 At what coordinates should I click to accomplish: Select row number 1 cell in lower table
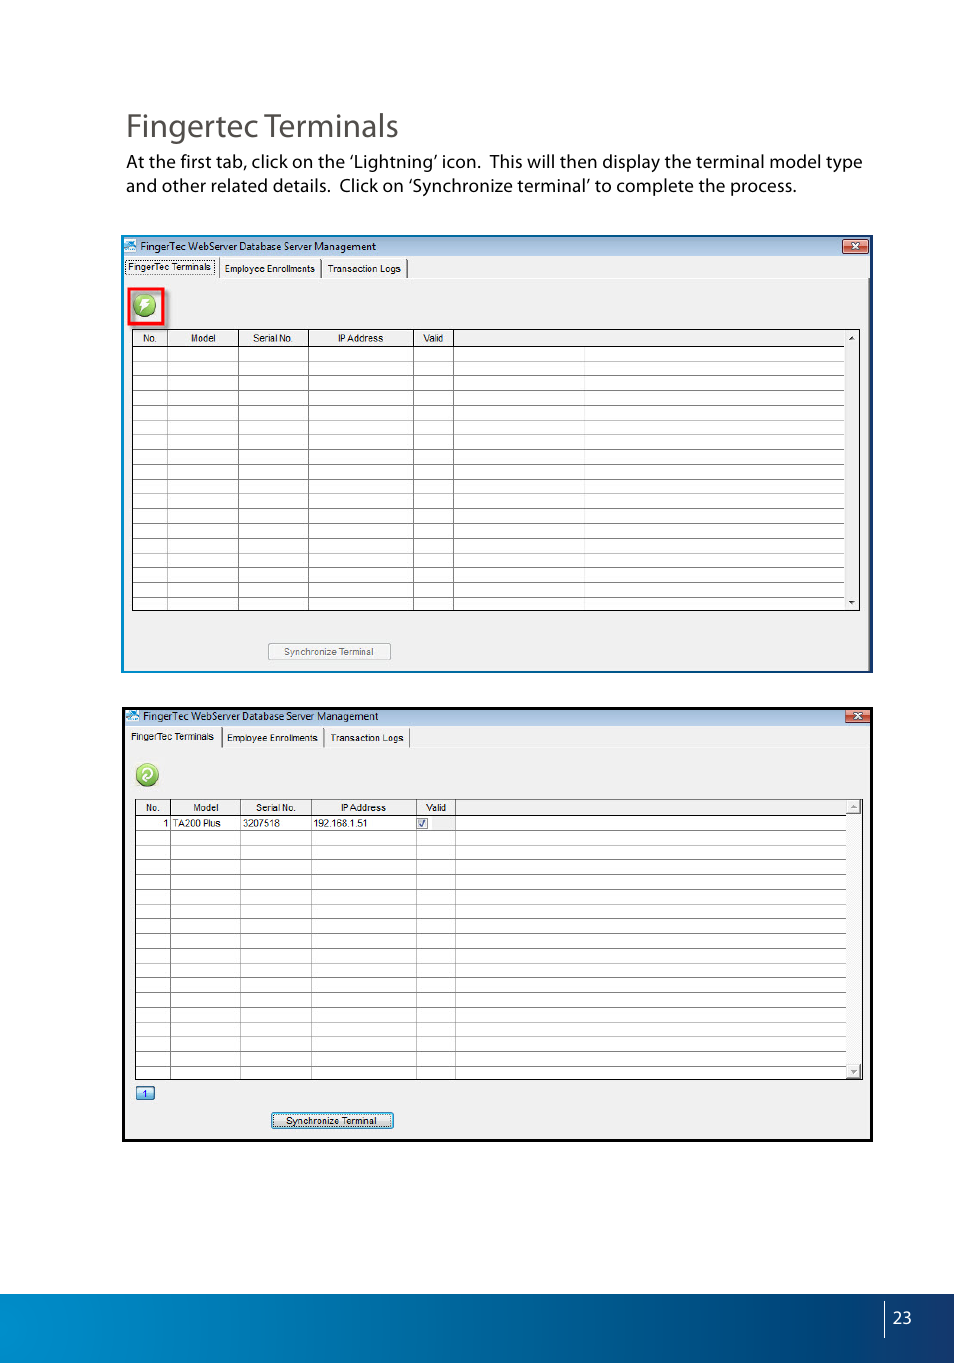click(153, 824)
